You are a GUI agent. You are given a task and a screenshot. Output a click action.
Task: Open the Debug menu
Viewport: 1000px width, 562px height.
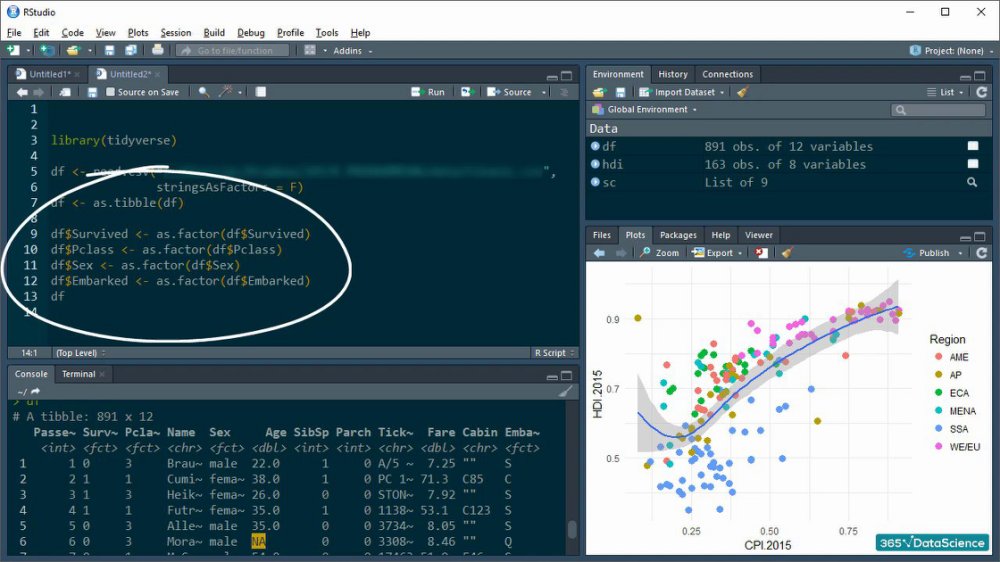(251, 33)
